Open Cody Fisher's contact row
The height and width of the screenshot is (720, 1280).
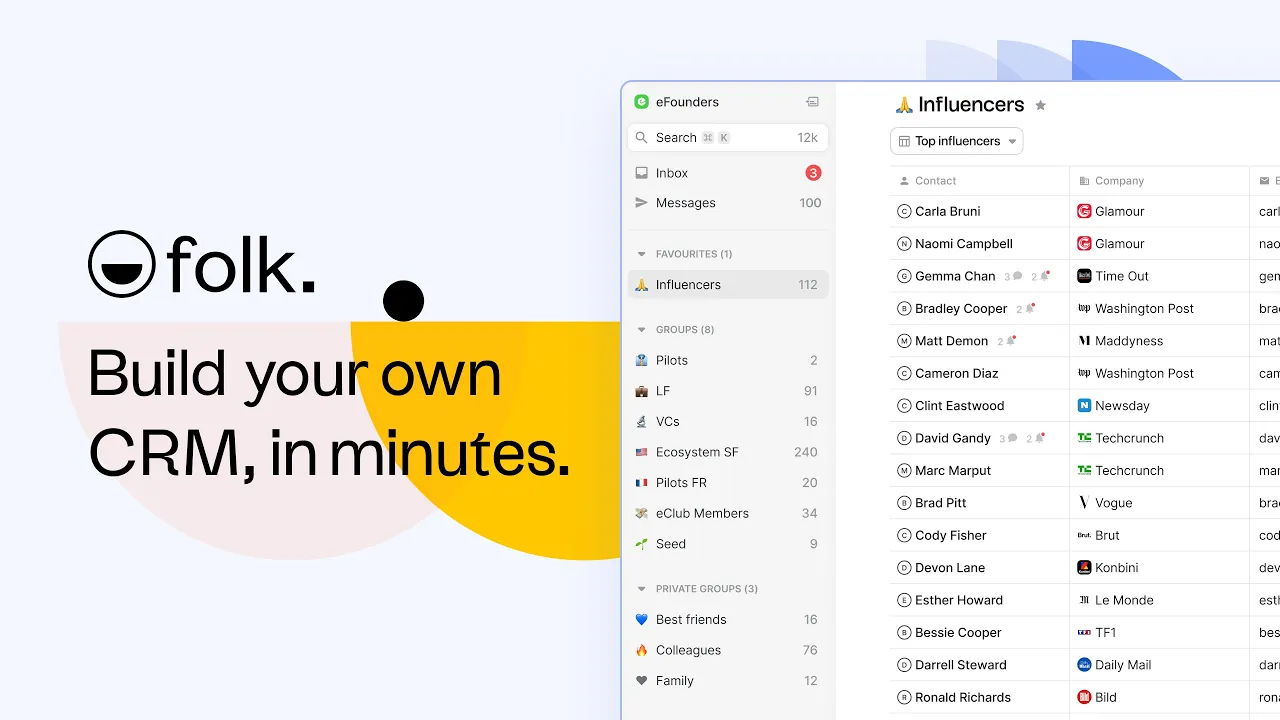coord(979,535)
